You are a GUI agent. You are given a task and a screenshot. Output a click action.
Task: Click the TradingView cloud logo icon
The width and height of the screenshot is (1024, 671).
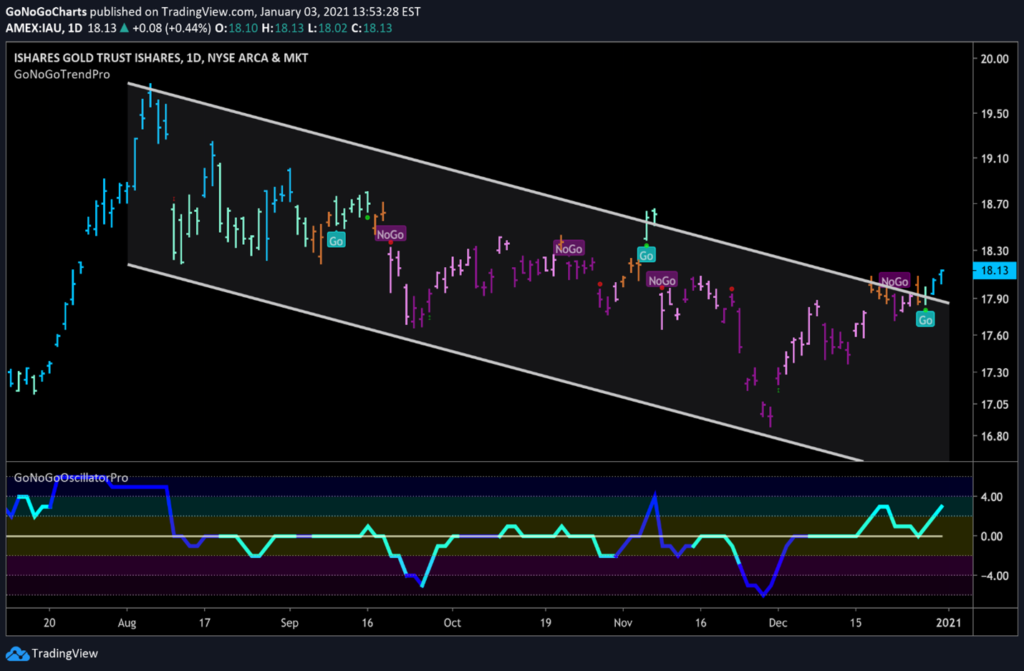point(17,653)
